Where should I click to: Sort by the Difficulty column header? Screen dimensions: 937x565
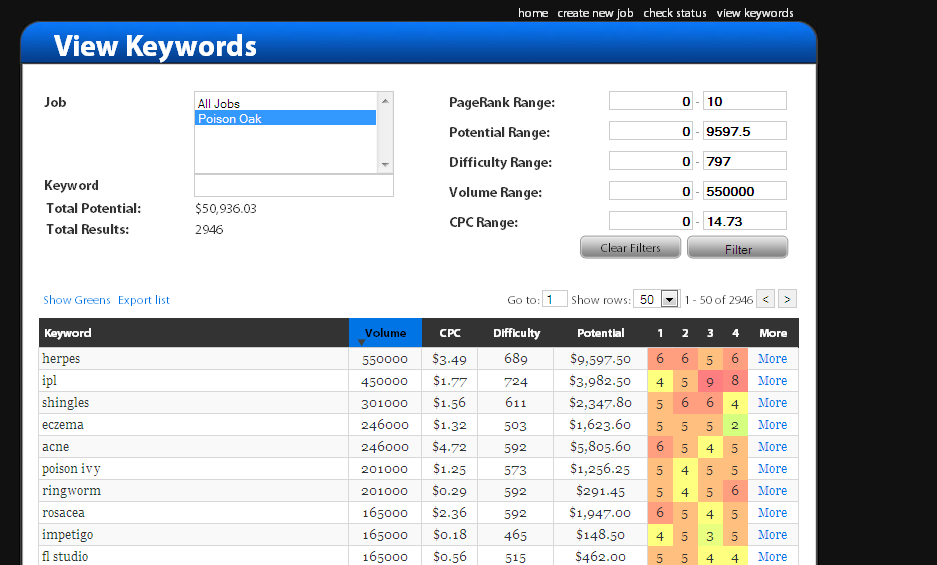516,333
